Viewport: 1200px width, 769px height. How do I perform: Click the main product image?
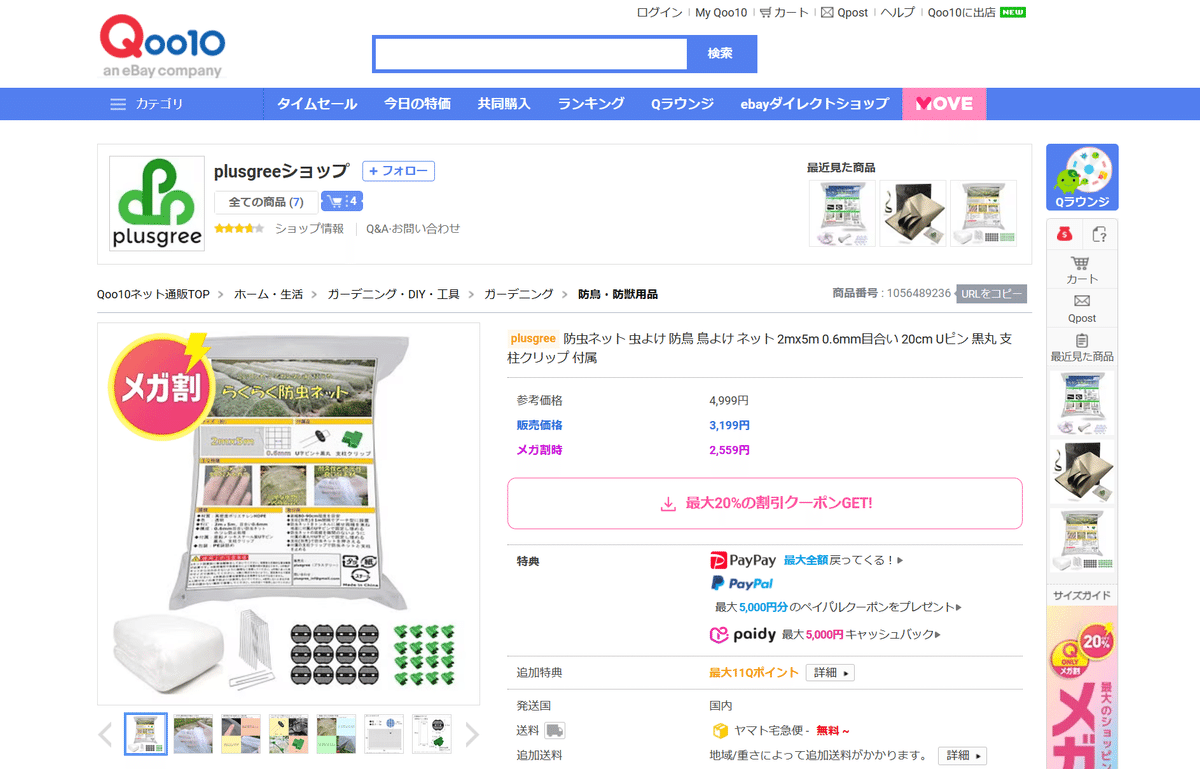coord(289,514)
